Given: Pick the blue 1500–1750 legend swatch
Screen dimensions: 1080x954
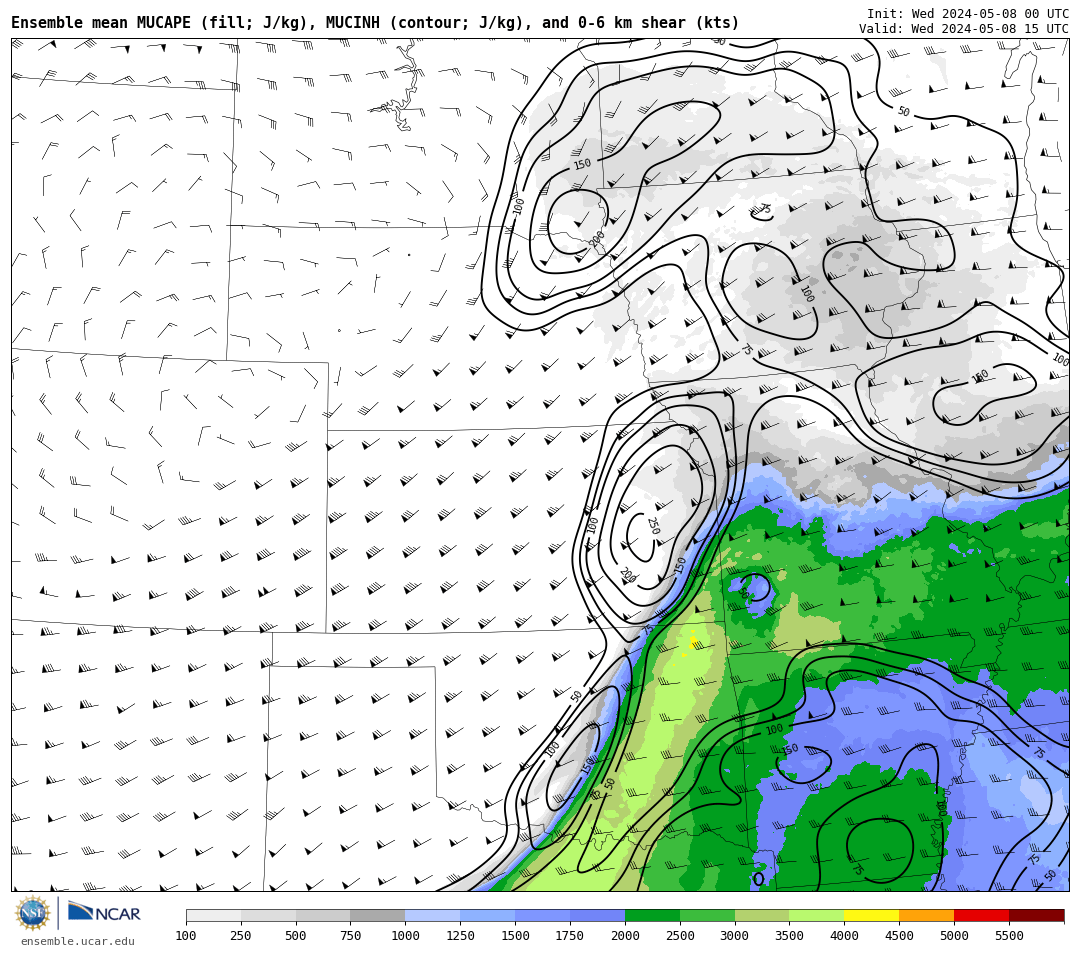Looking at the screenshot, I should [543, 915].
